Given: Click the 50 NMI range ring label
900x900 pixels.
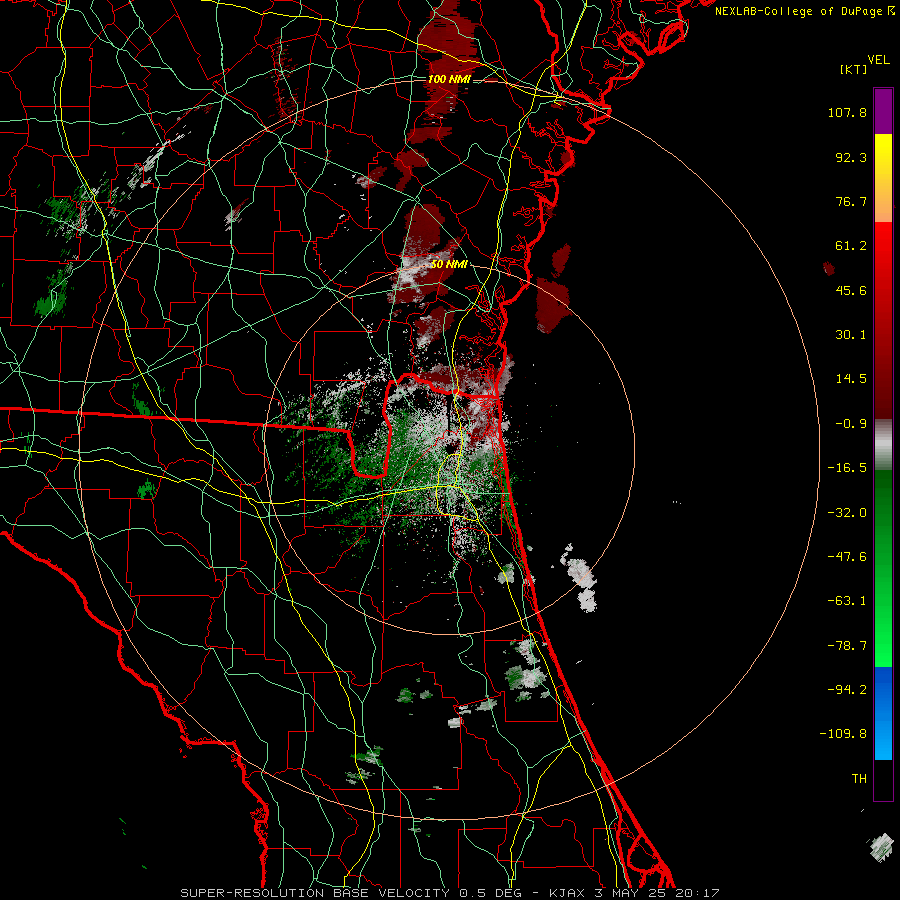Looking at the screenshot, I should pos(449,264).
